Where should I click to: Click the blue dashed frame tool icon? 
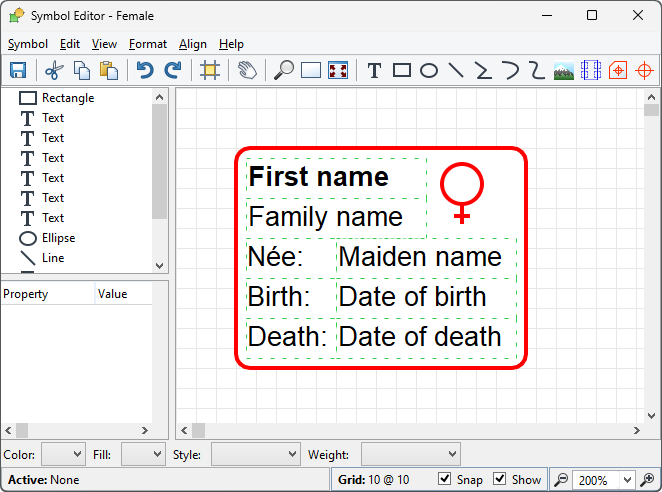591,70
